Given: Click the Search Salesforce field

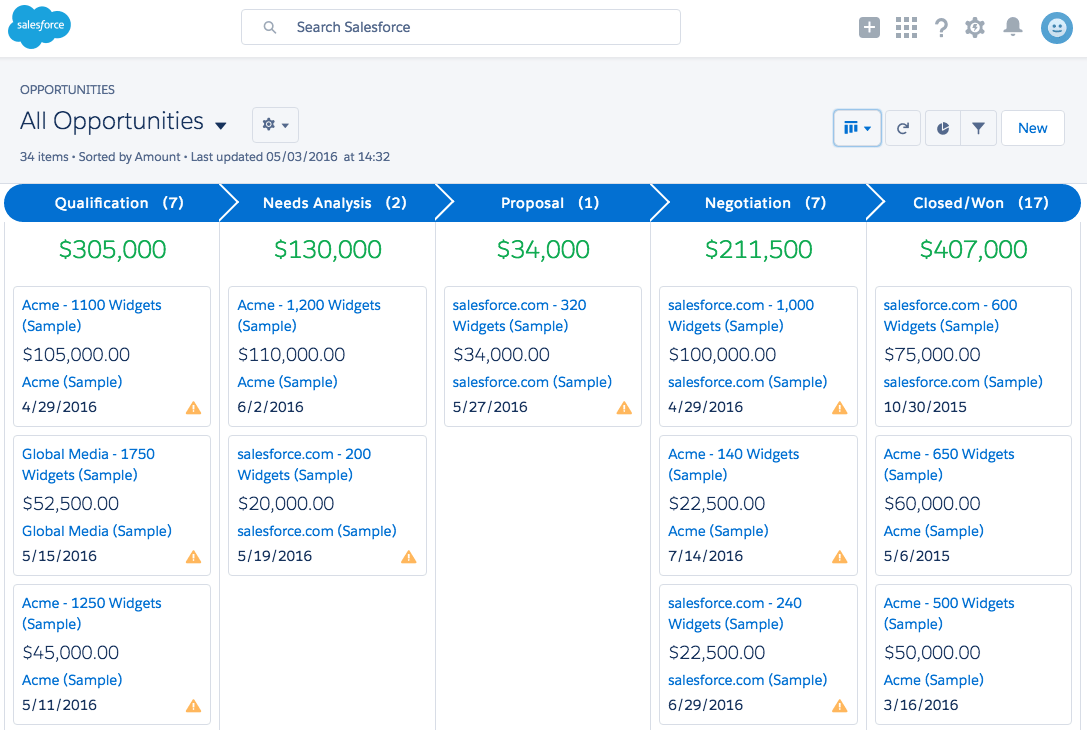Looking at the screenshot, I should [x=460, y=27].
